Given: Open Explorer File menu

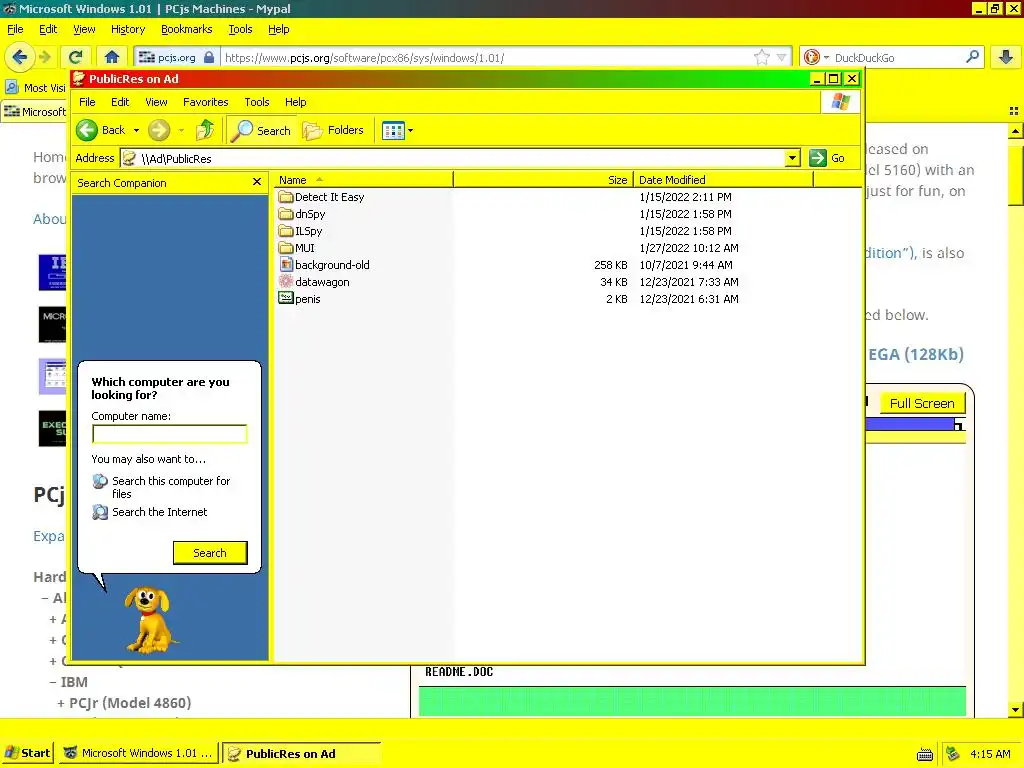Looking at the screenshot, I should [87, 102].
